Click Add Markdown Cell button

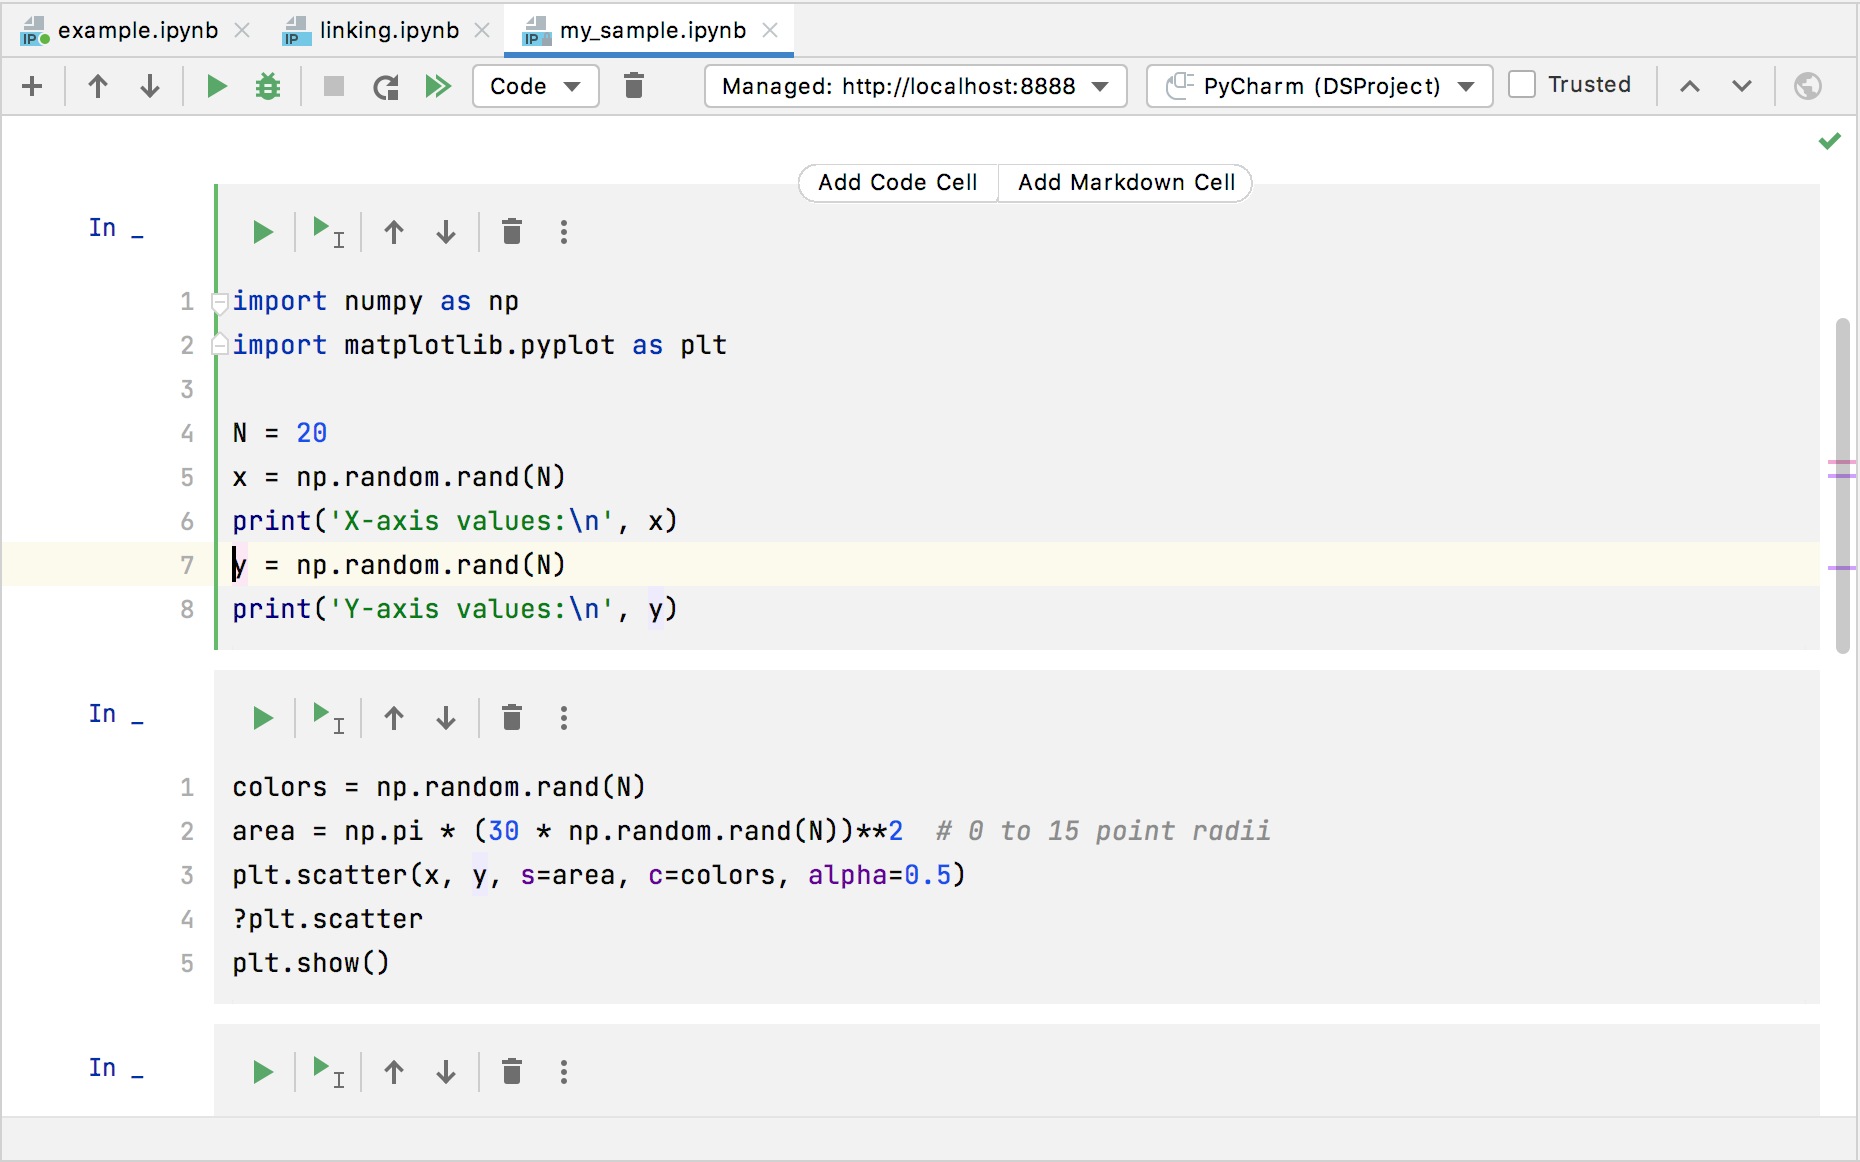[1126, 183]
